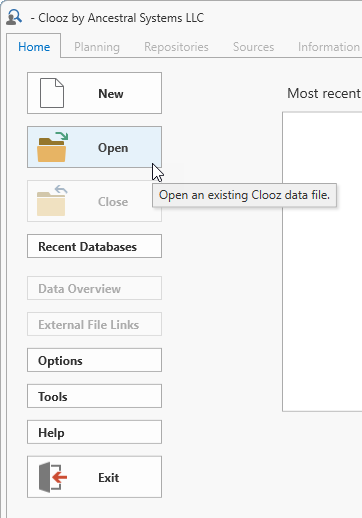Click the Clooz app icon in title bar

coord(14,17)
